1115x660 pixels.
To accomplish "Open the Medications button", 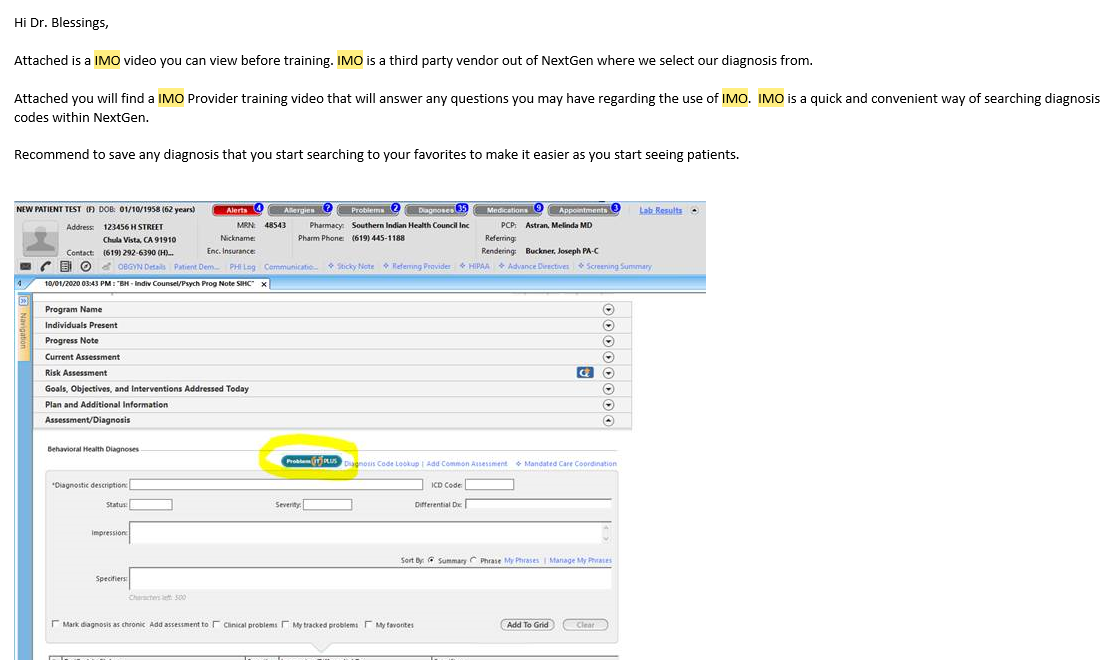I will point(507,210).
